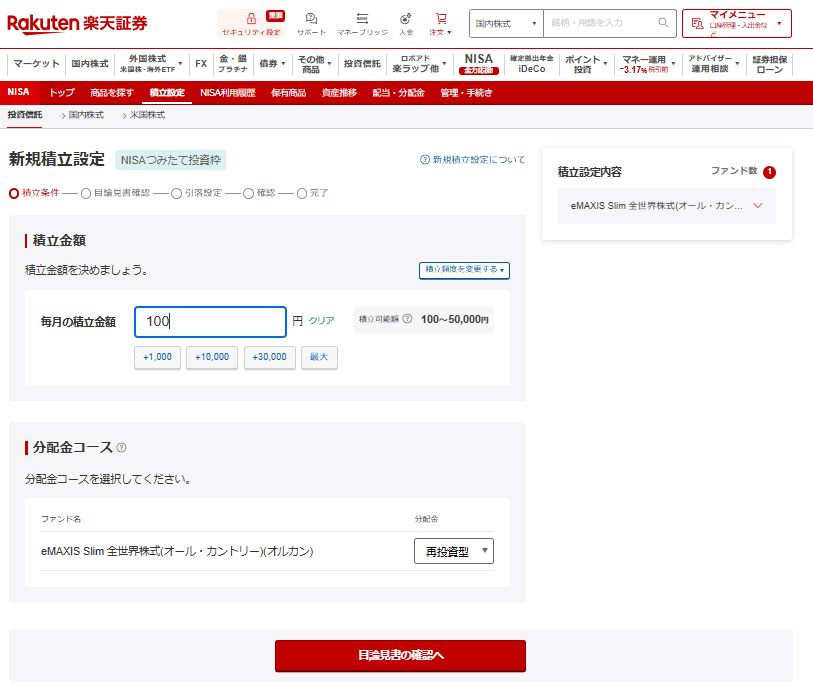Click the +1,000 amount button
The height and width of the screenshot is (686, 813).
click(x=158, y=357)
